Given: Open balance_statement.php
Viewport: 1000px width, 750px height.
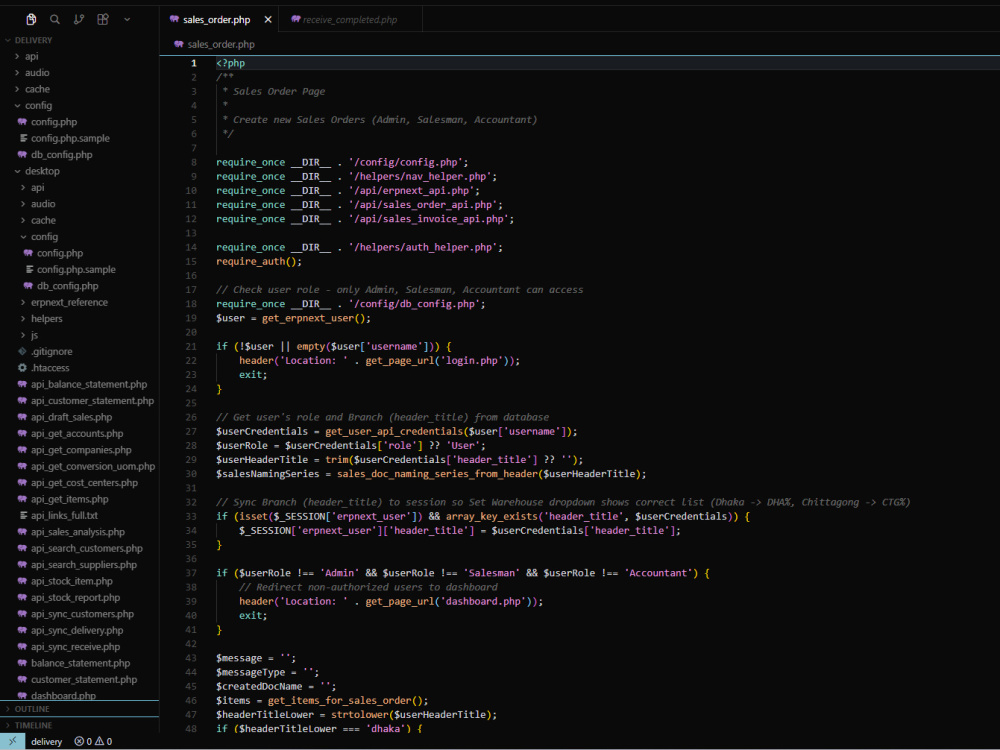Looking at the screenshot, I should (x=80, y=663).
